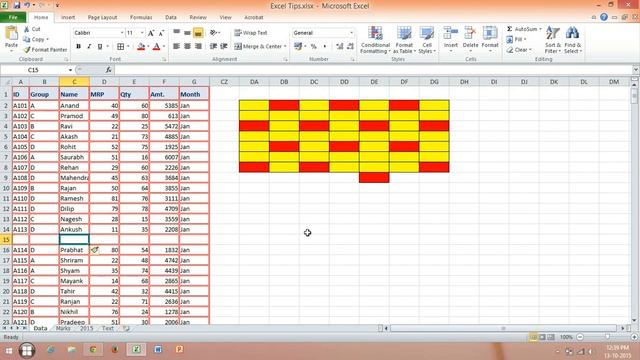Open PowerPoint from the taskbar
This screenshot has height=360, width=640.
(179, 350)
